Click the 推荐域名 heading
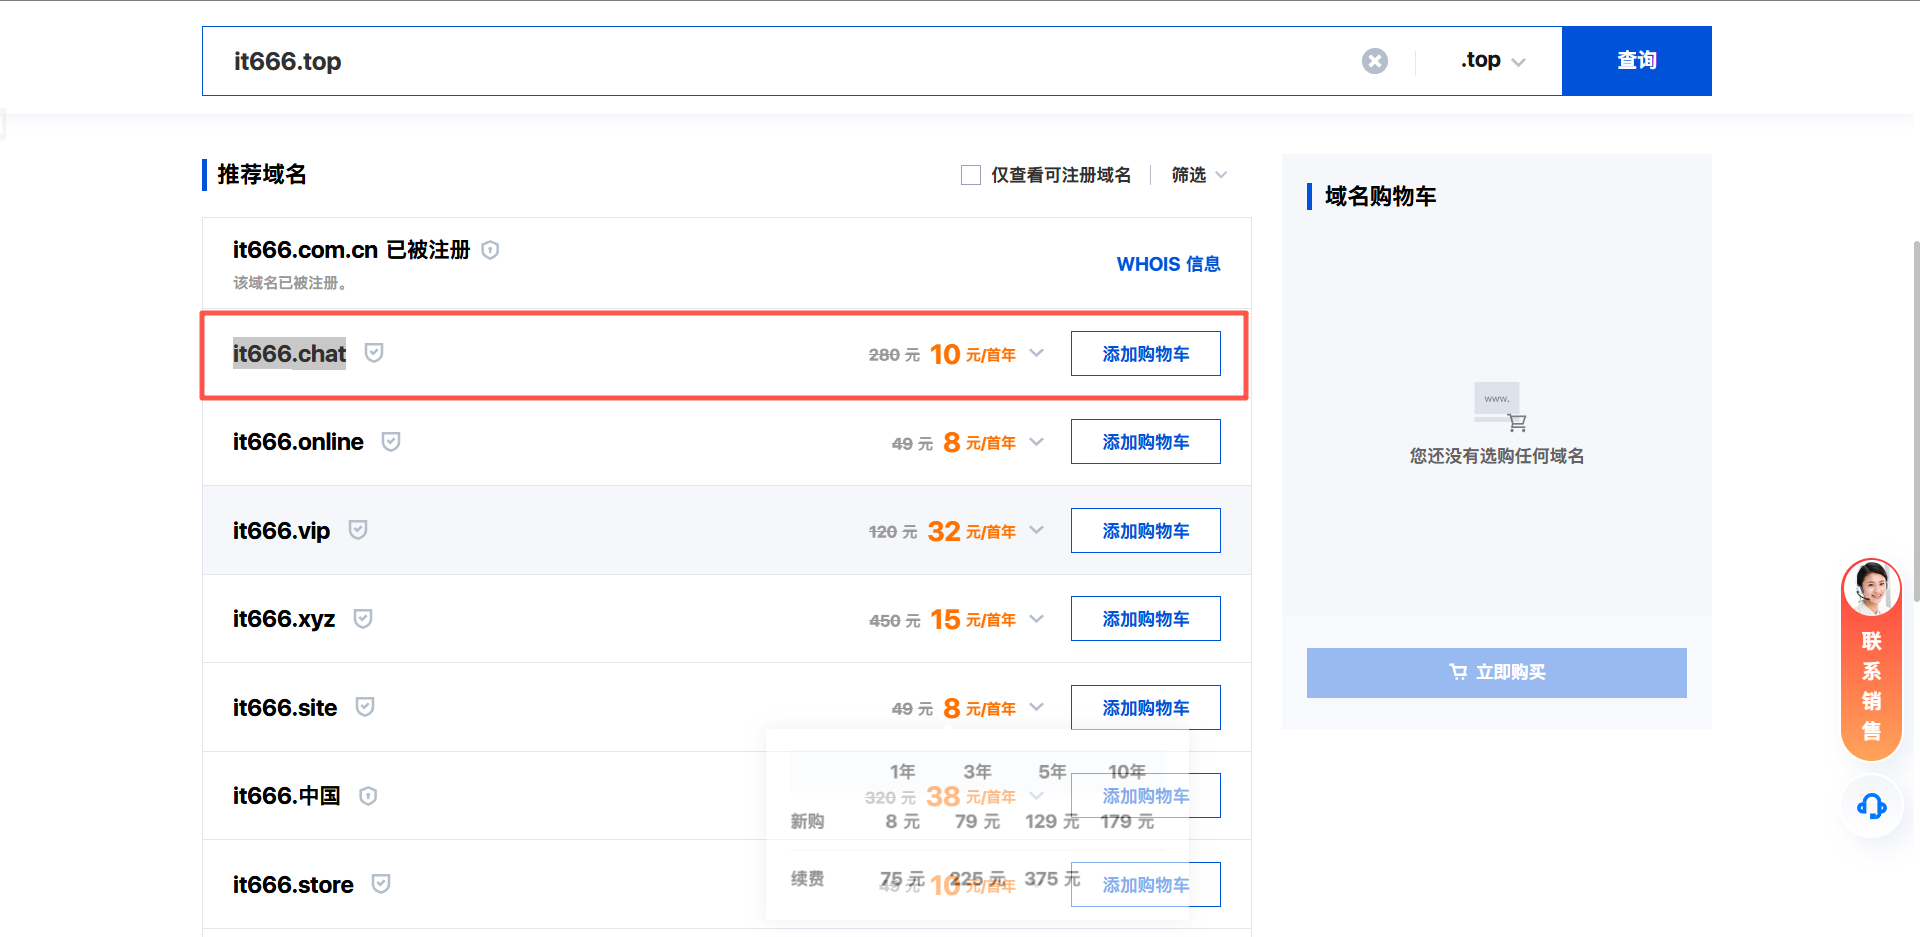 click(x=262, y=175)
